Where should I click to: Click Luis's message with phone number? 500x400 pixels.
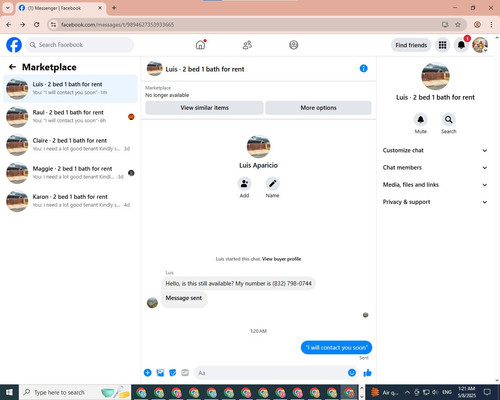(x=238, y=283)
